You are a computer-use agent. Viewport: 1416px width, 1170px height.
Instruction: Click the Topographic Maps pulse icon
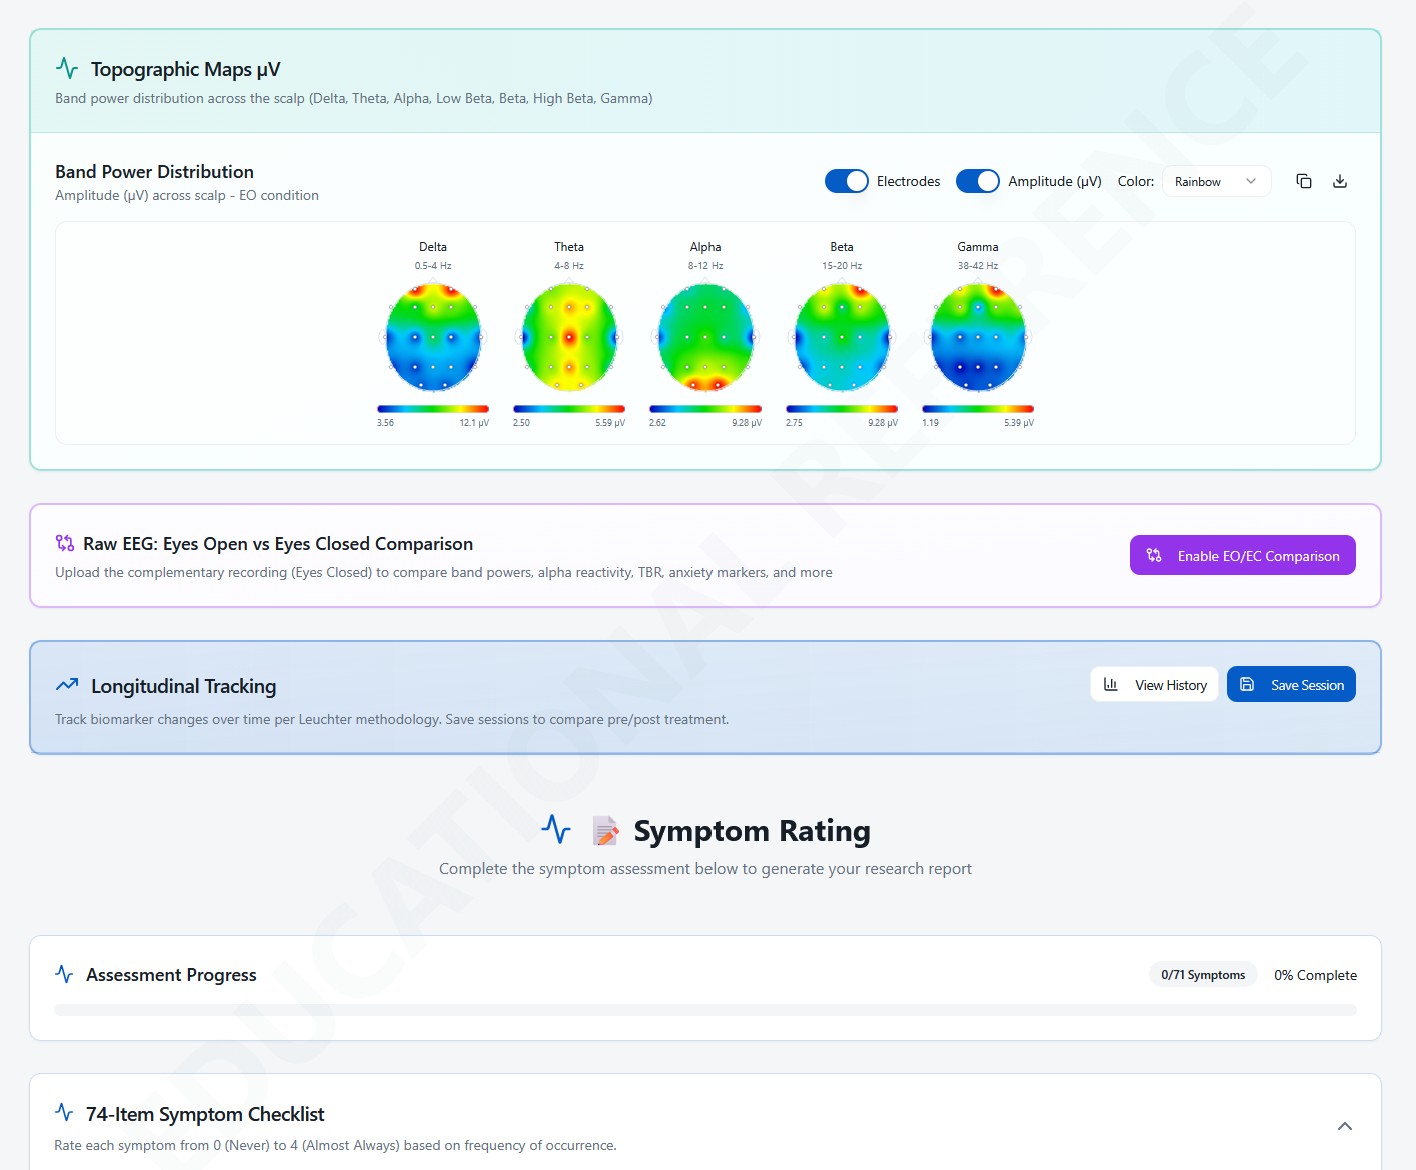(67, 69)
